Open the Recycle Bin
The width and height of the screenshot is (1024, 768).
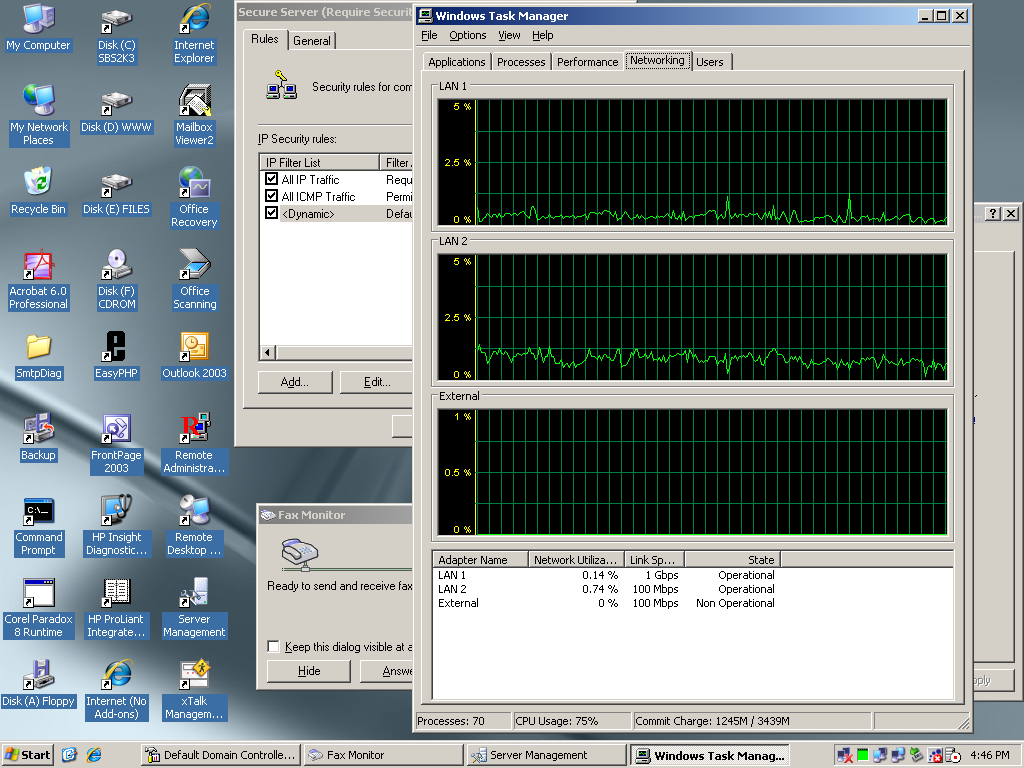click(38, 191)
